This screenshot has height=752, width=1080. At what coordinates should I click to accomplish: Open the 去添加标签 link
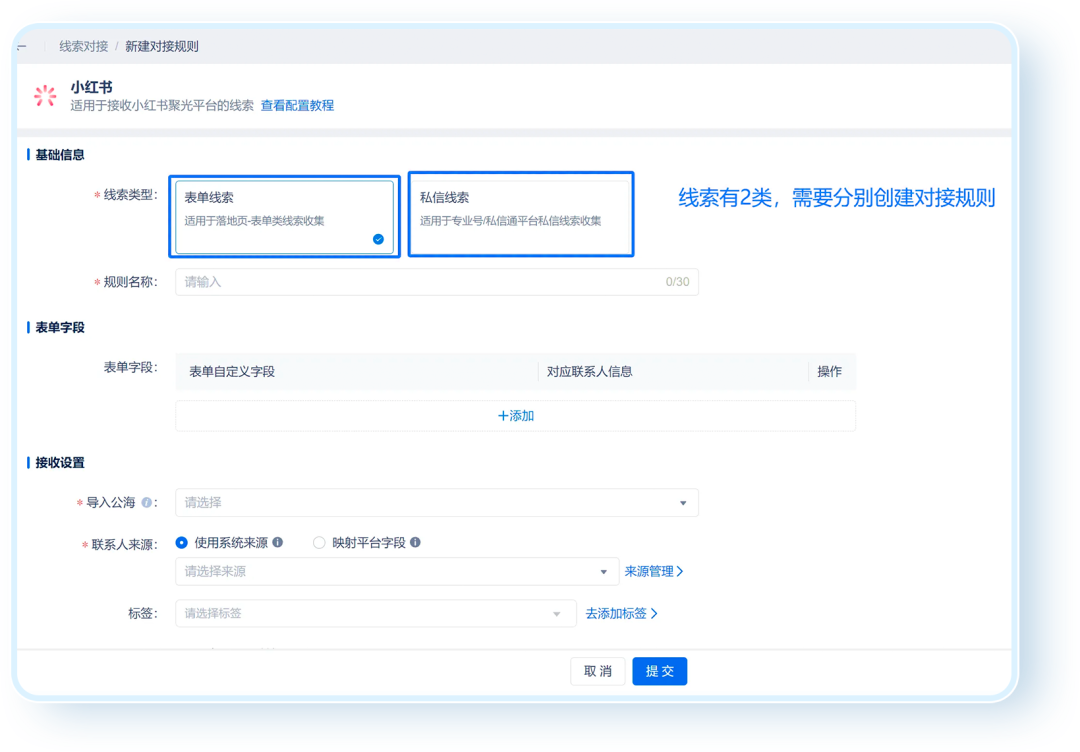621,614
